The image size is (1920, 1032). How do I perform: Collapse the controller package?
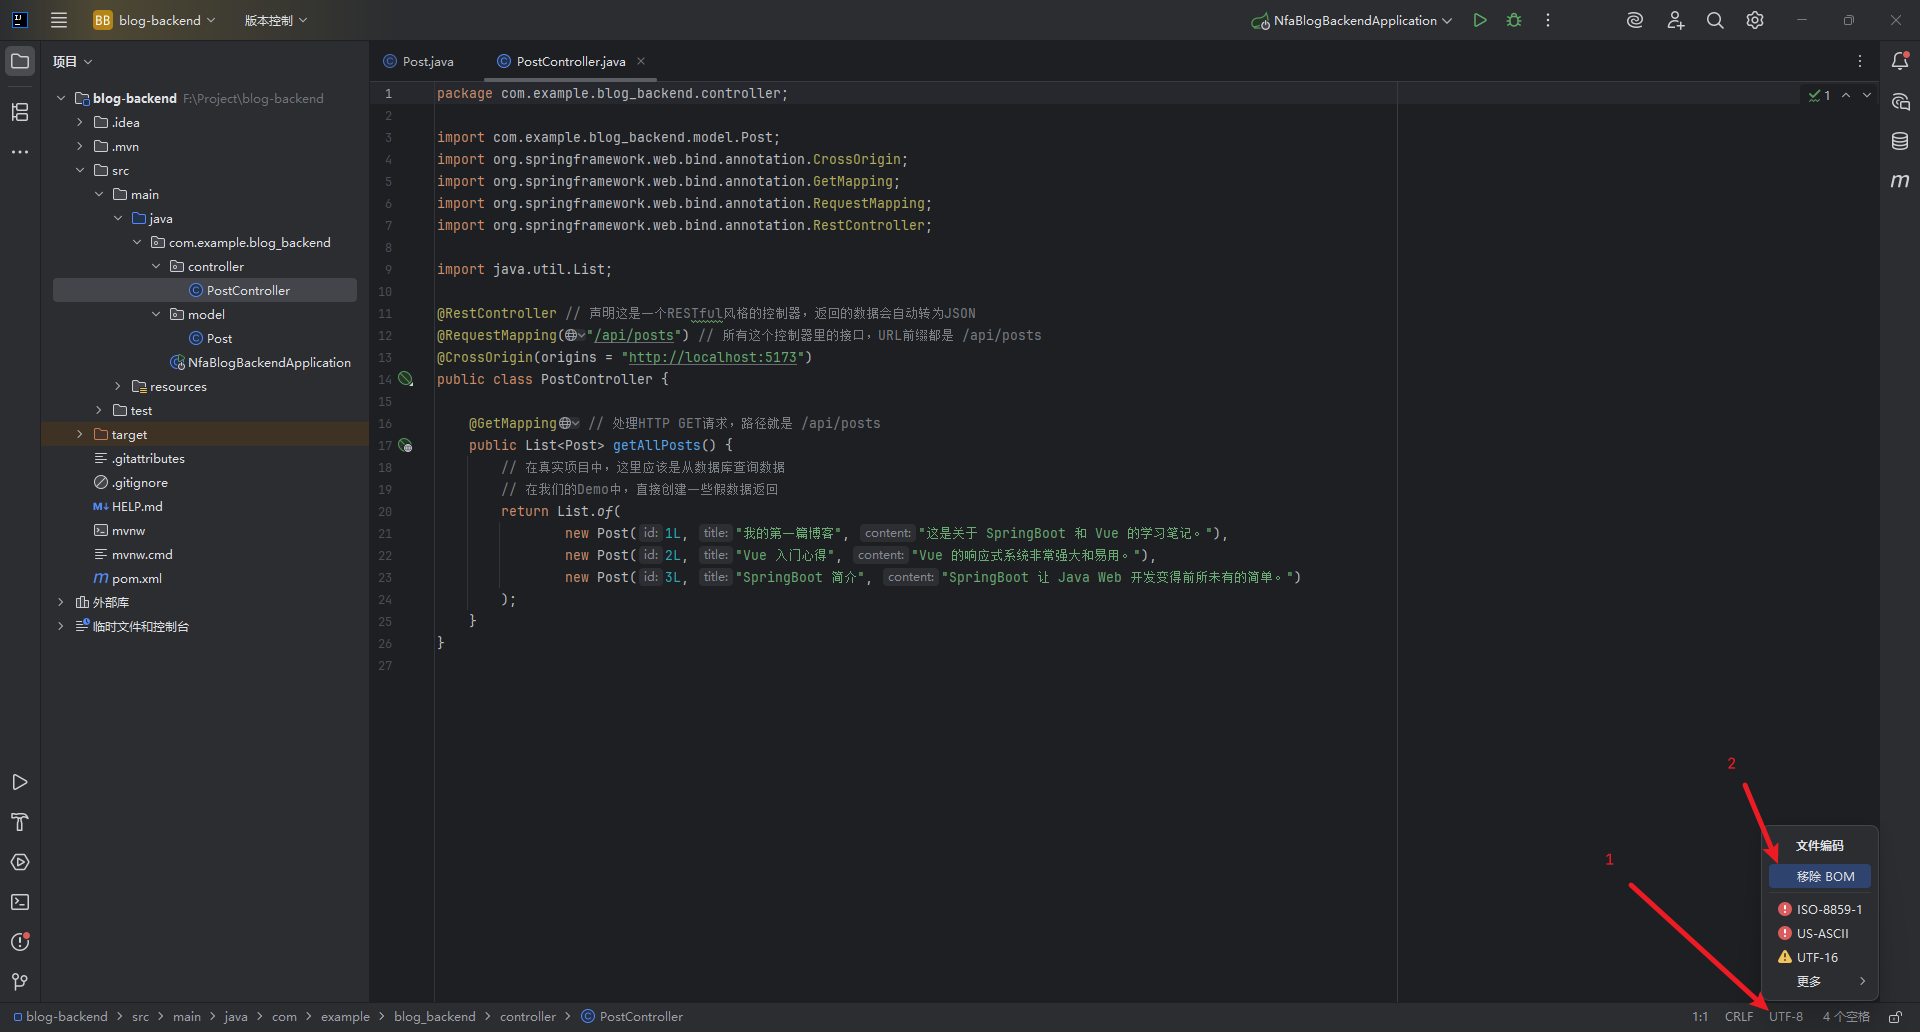(x=156, y=266)
